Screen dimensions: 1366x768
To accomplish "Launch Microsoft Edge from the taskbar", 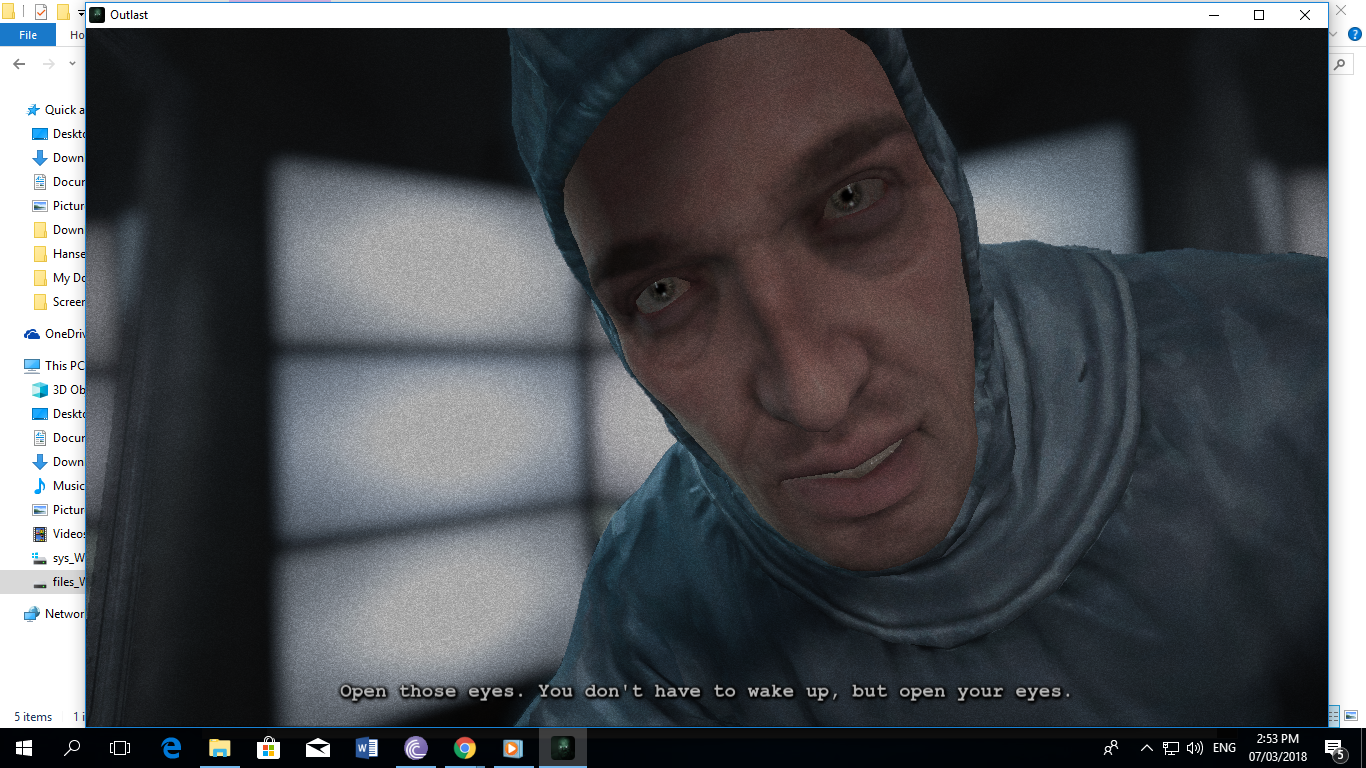I will pyautogui.click(x=171, y=747).
